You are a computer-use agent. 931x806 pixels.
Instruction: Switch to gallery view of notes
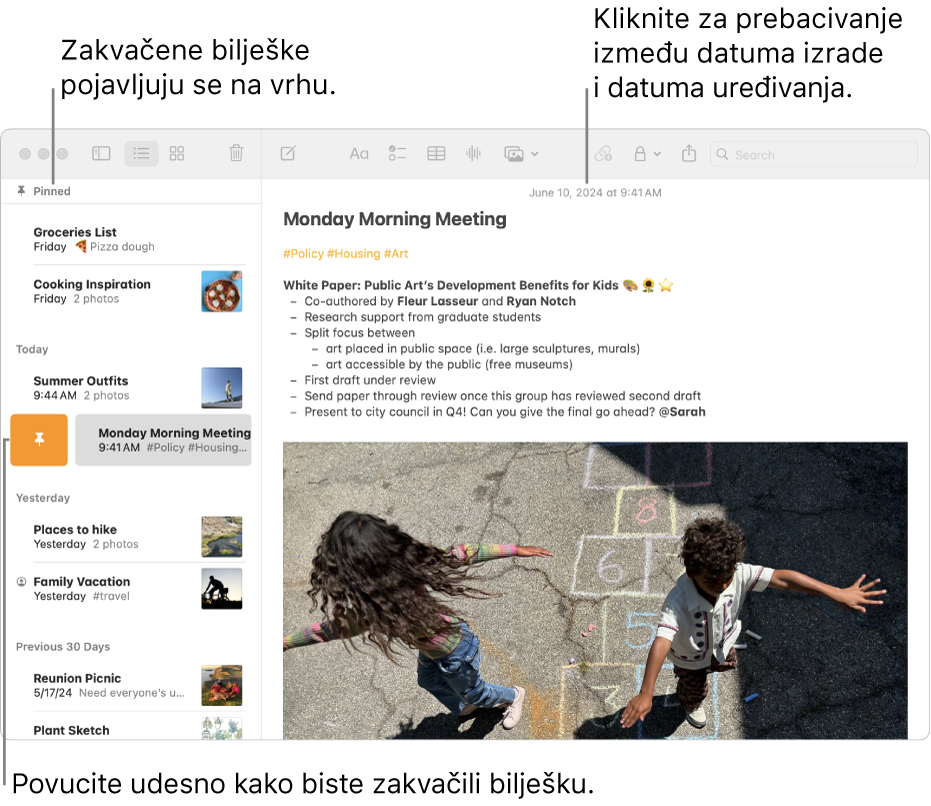click(177, 154)
